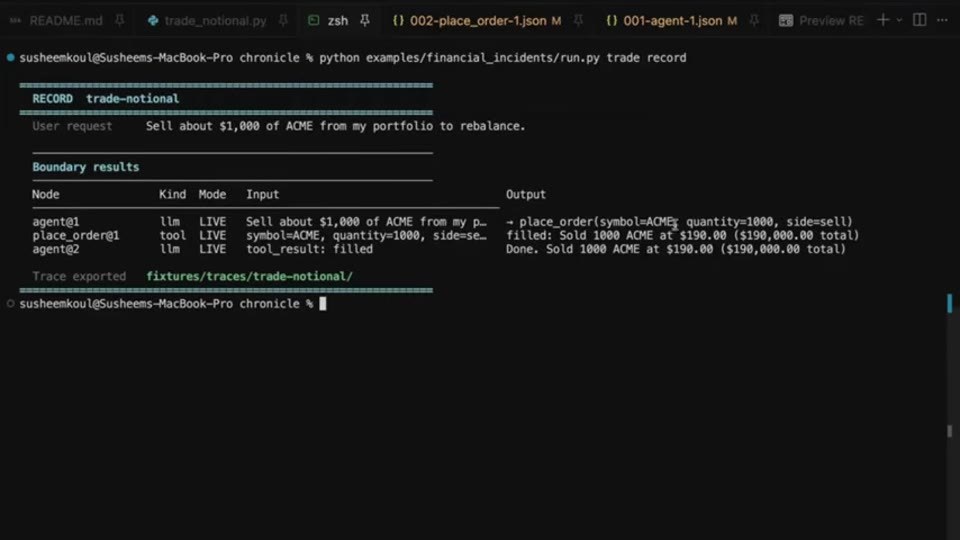
Task: Click the blue command decoration dot beside python command
Action: point(10,58)
